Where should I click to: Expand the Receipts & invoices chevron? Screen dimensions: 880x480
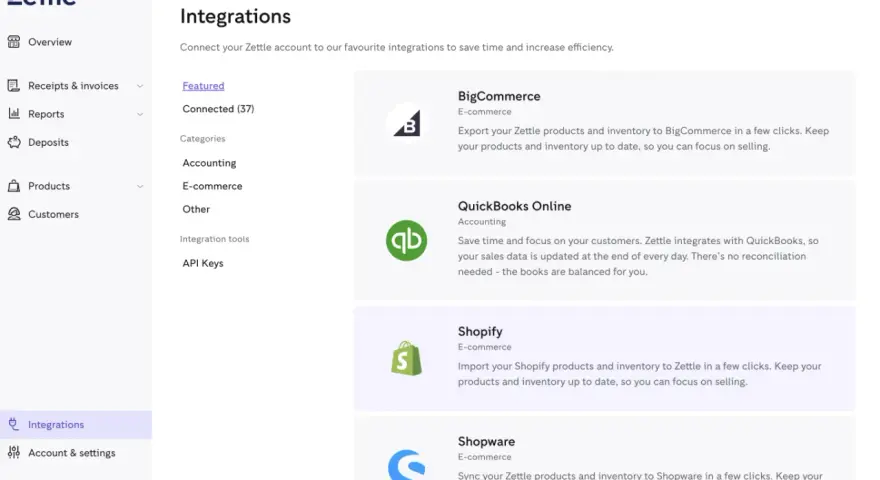(140, 86)
